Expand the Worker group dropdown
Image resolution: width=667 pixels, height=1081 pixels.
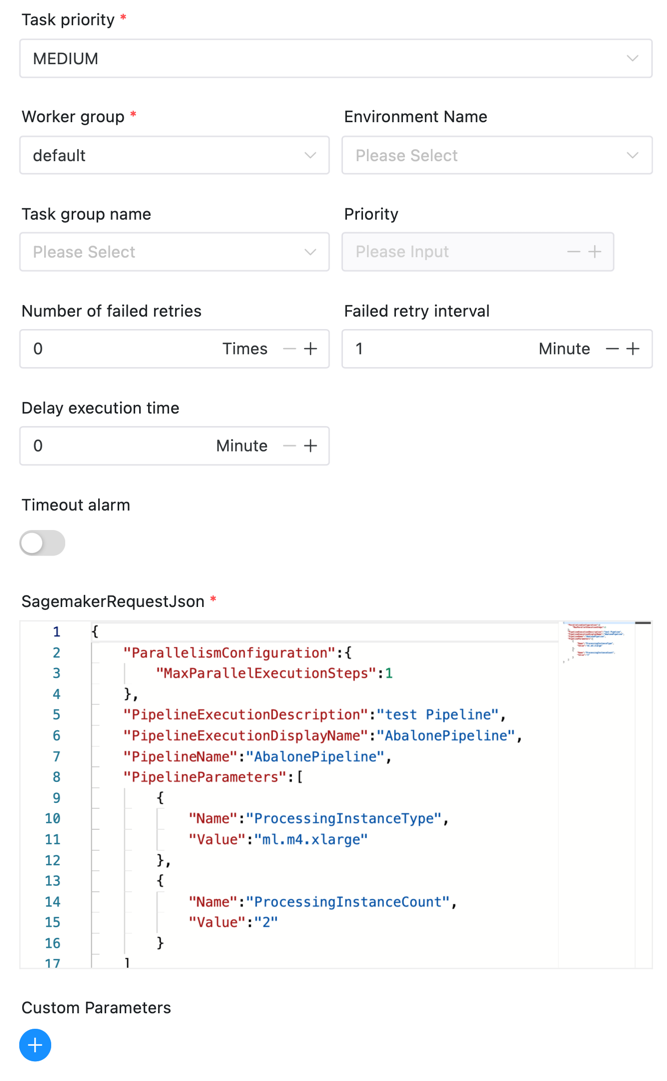[174, 156]
